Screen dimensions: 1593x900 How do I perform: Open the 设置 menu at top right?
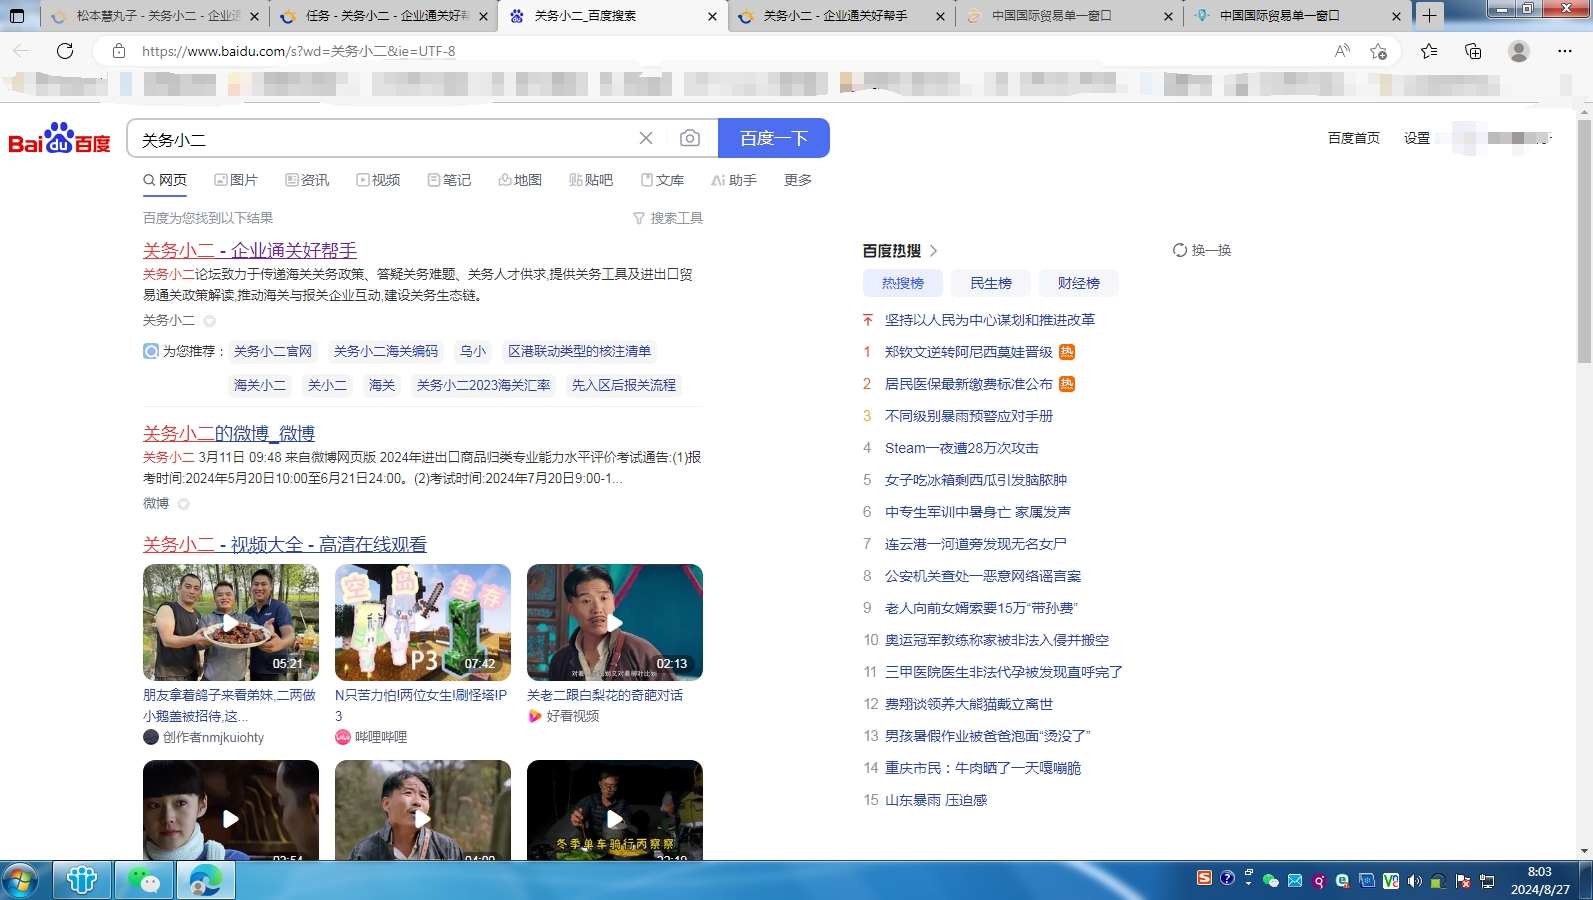pyautogui.click(x=1417, y=138)
